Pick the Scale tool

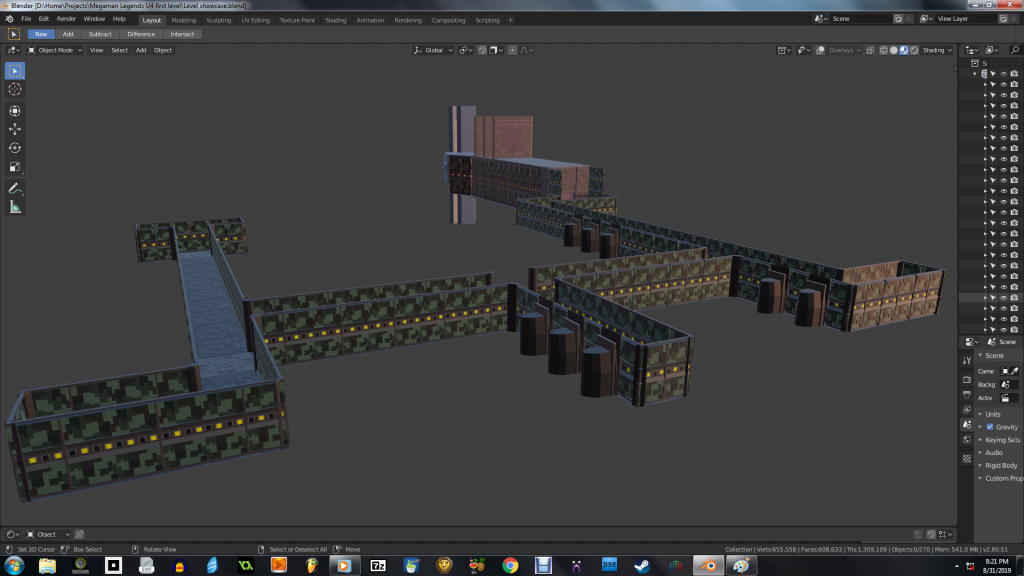(x=15, y=167)
